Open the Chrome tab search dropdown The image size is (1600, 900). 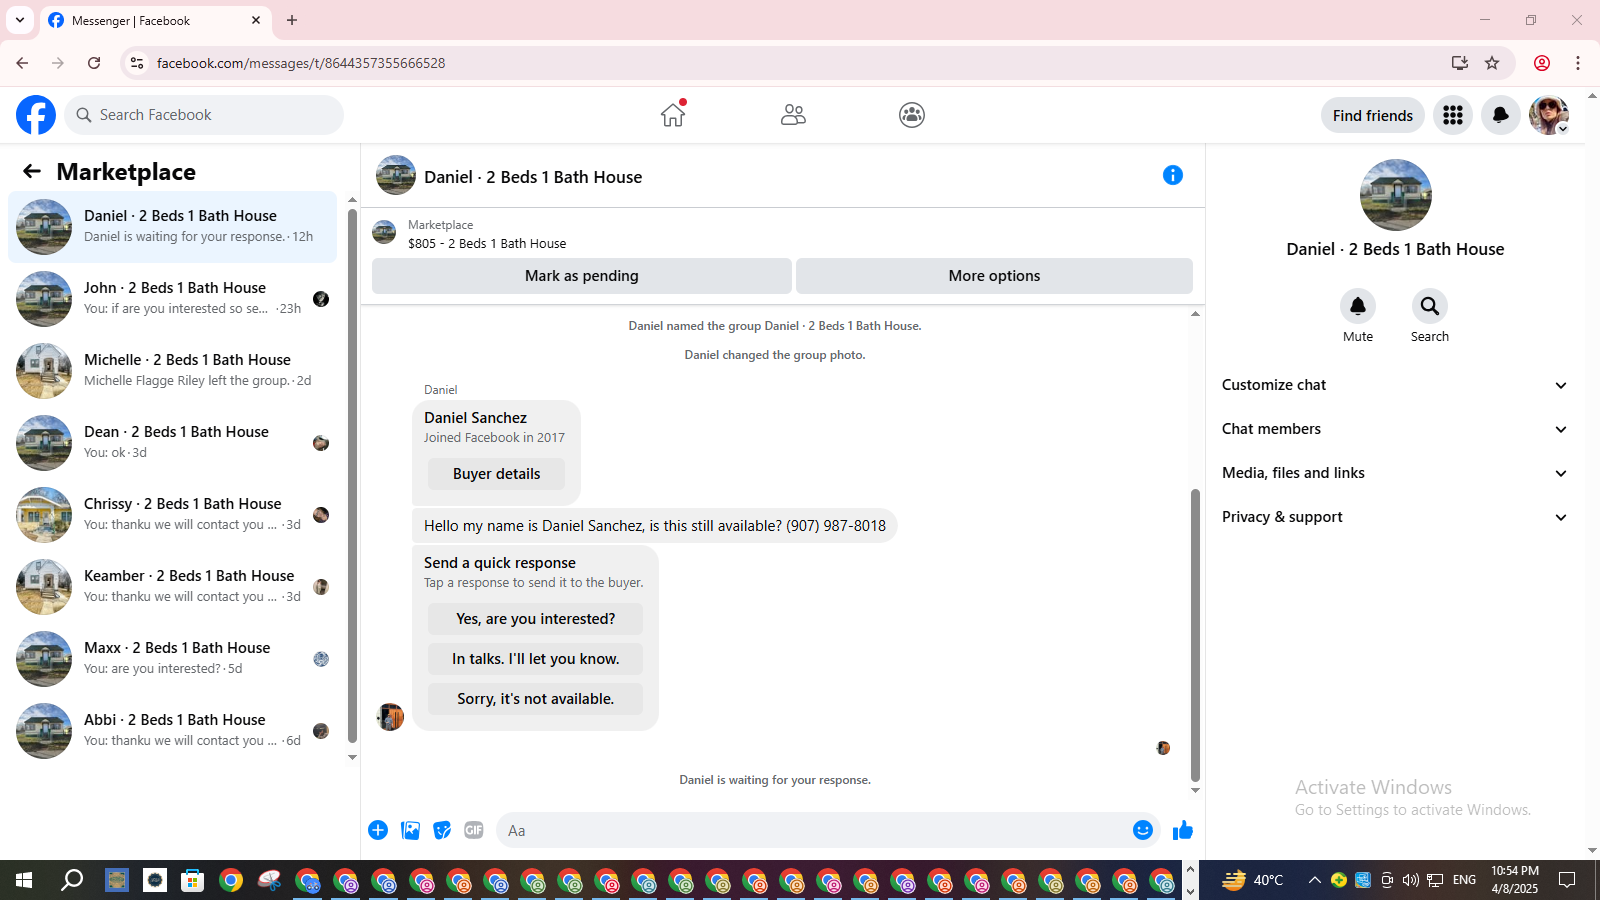click(20, 20)
